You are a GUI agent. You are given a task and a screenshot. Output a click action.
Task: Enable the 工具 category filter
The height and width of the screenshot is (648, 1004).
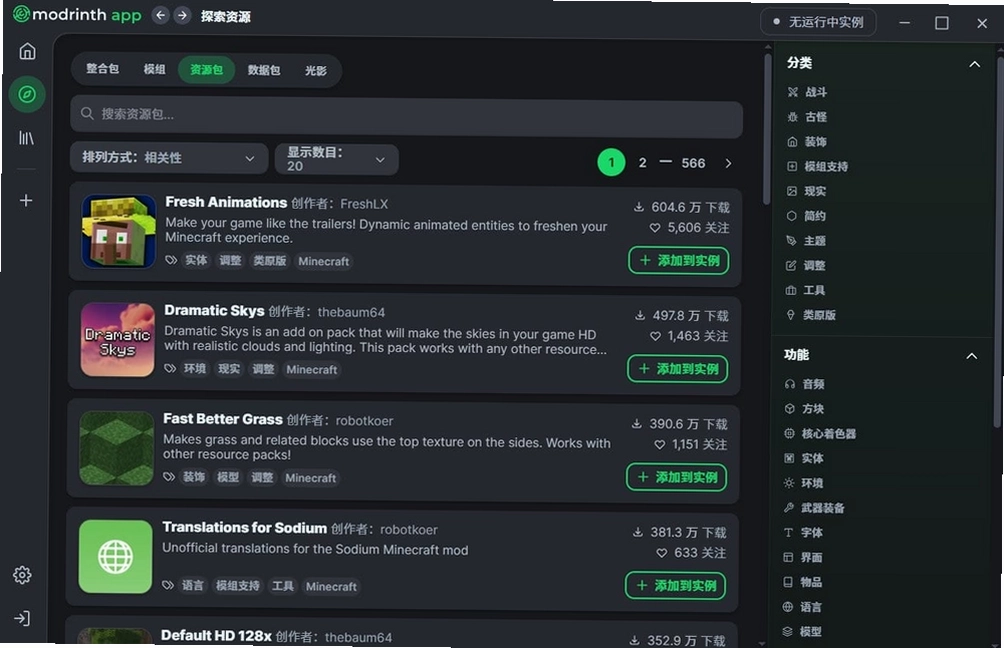click(x=806, y=291)
